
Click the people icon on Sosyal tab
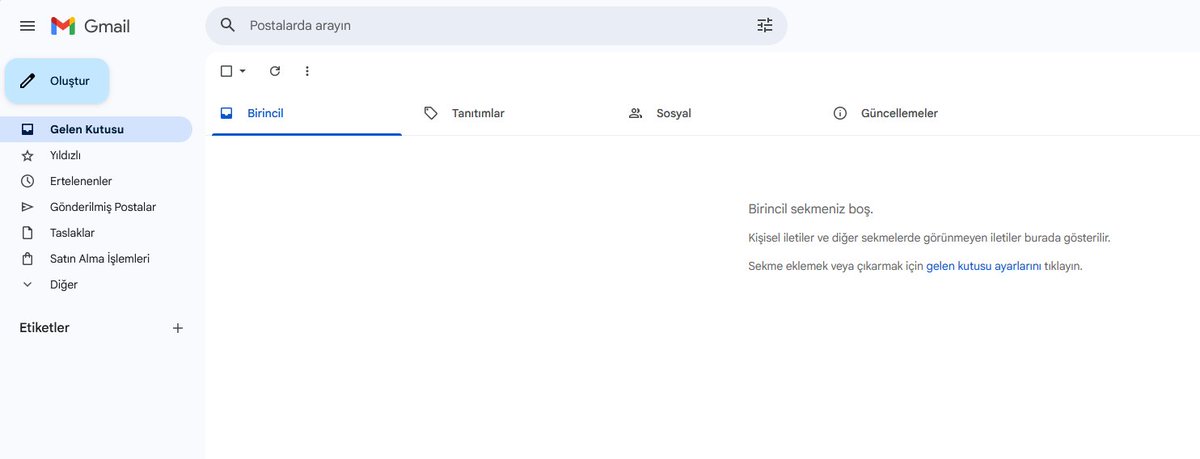point(635,113)
